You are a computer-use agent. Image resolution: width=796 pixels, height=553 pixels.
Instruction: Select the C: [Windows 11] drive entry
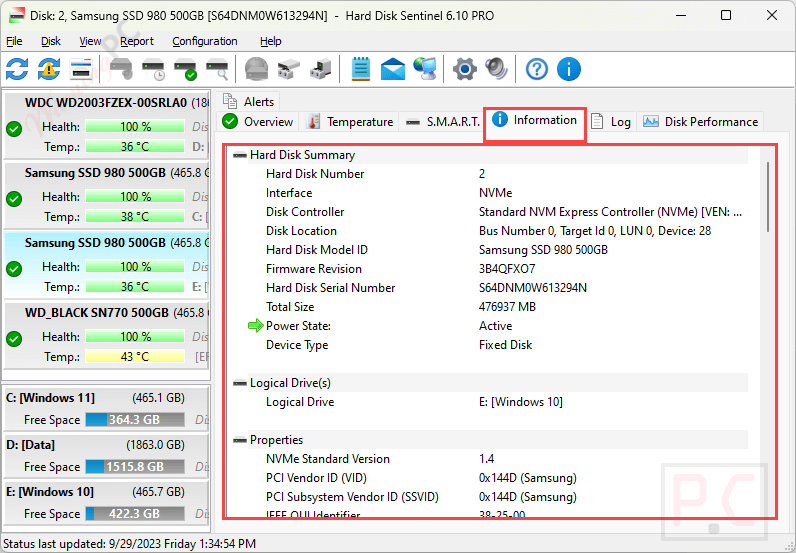click(106, 408)
